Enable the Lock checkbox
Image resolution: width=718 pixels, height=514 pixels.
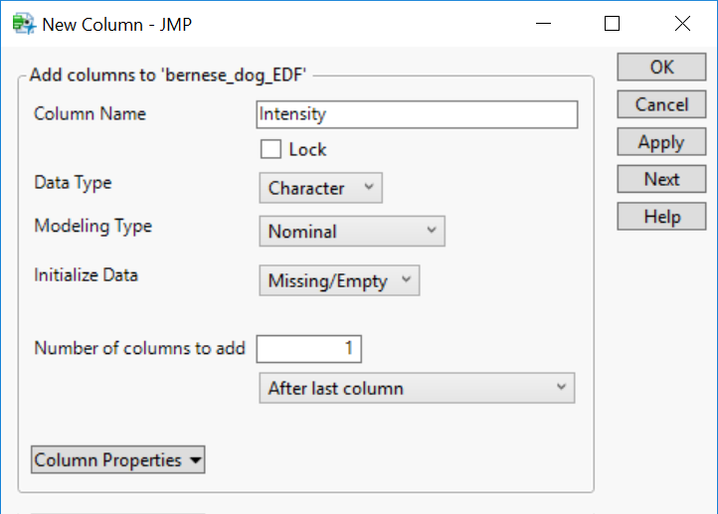pos(270,150)
